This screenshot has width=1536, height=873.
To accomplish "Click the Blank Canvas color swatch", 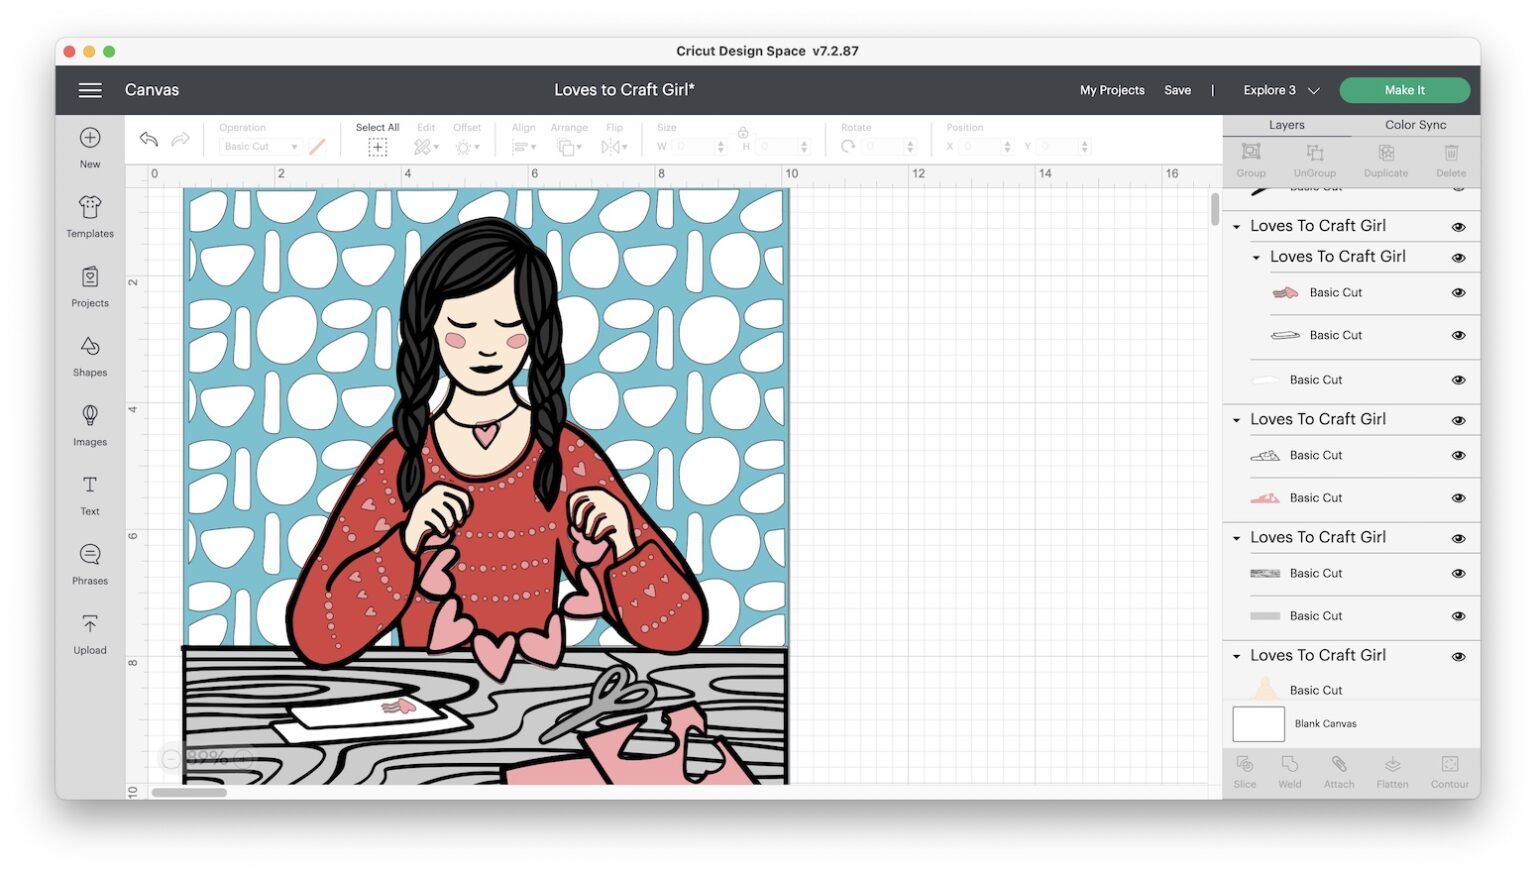I will click(1258, 724).
